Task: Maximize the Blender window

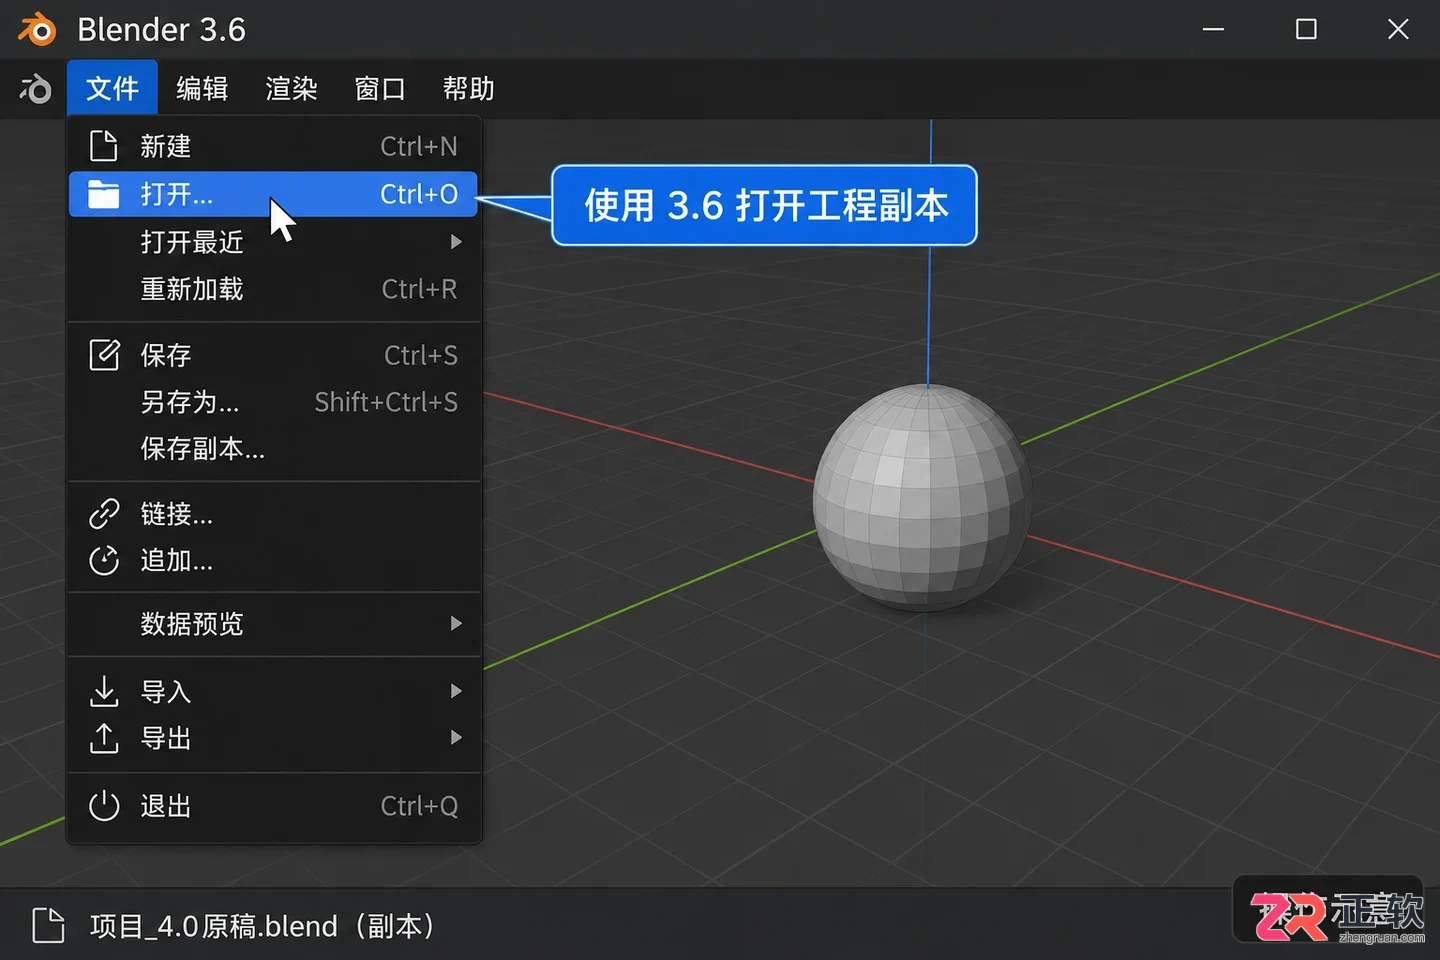Action: 1306,30
